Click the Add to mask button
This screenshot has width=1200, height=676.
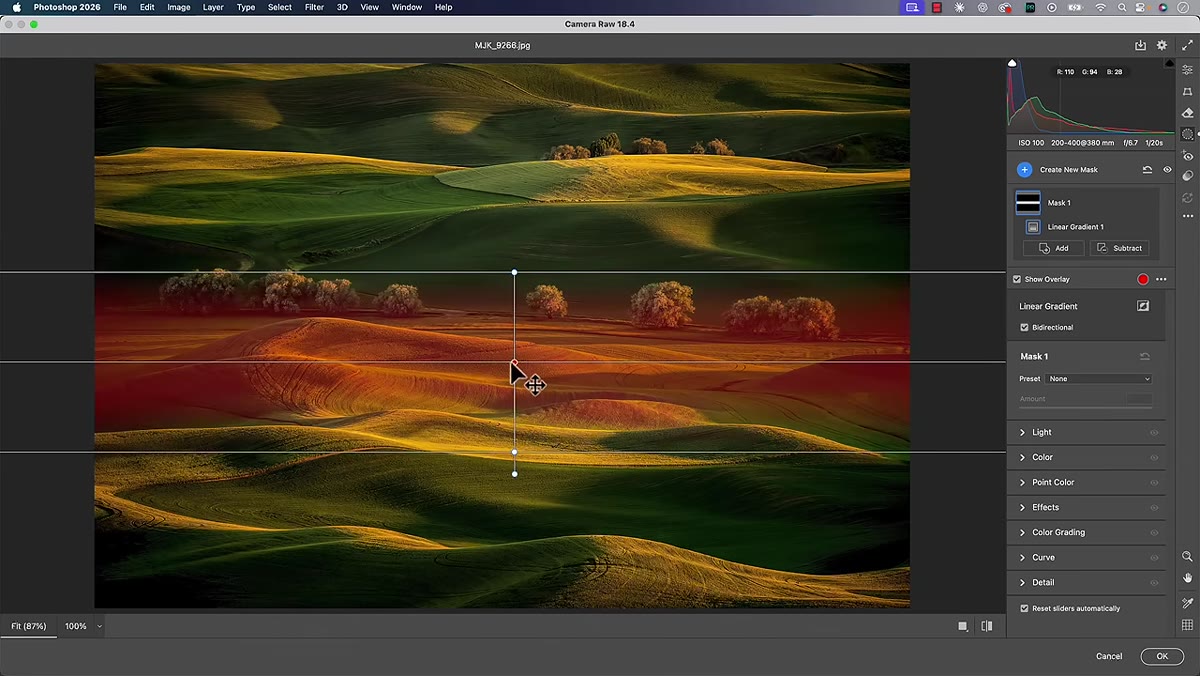1054,248
